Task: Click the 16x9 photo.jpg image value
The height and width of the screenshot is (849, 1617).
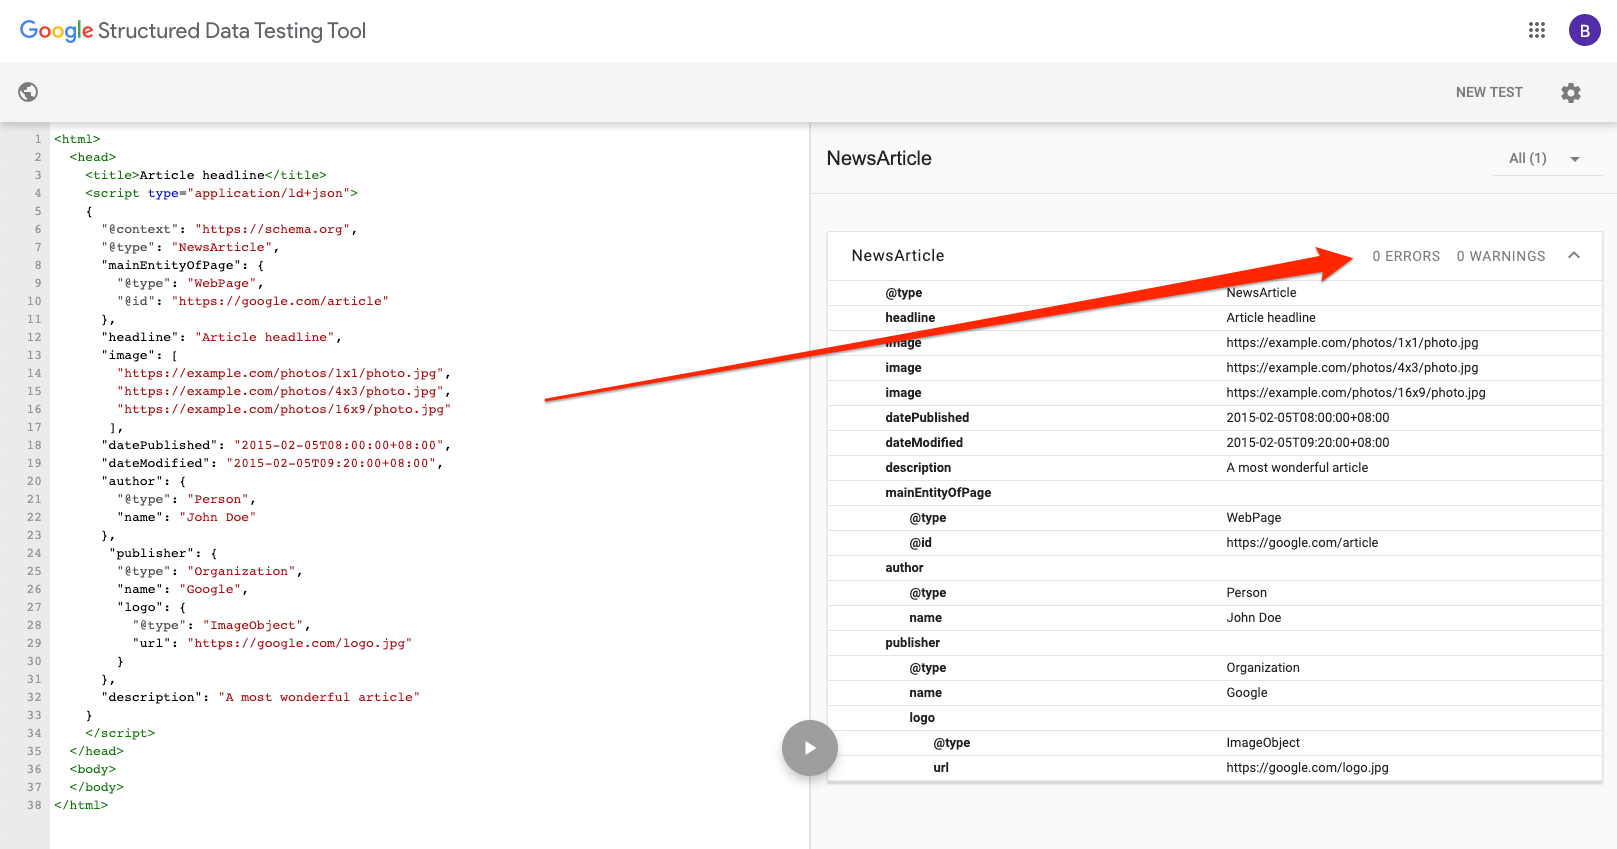Action: pyautogui.click(x=1356, y=393)
